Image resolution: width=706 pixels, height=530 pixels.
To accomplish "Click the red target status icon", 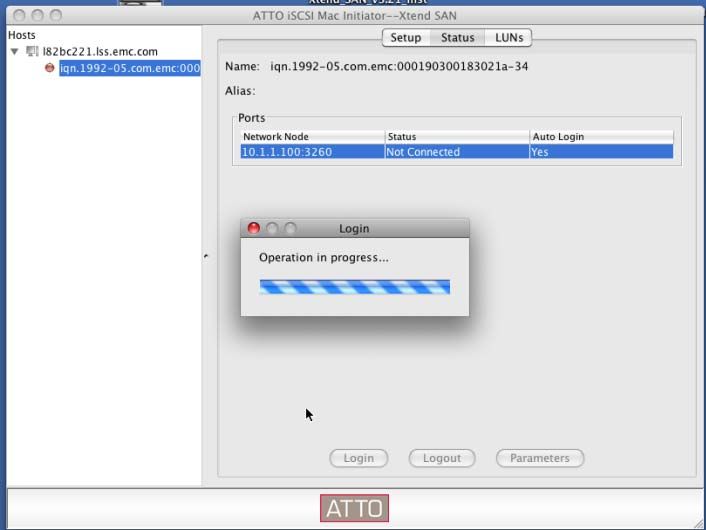I will [x=50, y=68].
